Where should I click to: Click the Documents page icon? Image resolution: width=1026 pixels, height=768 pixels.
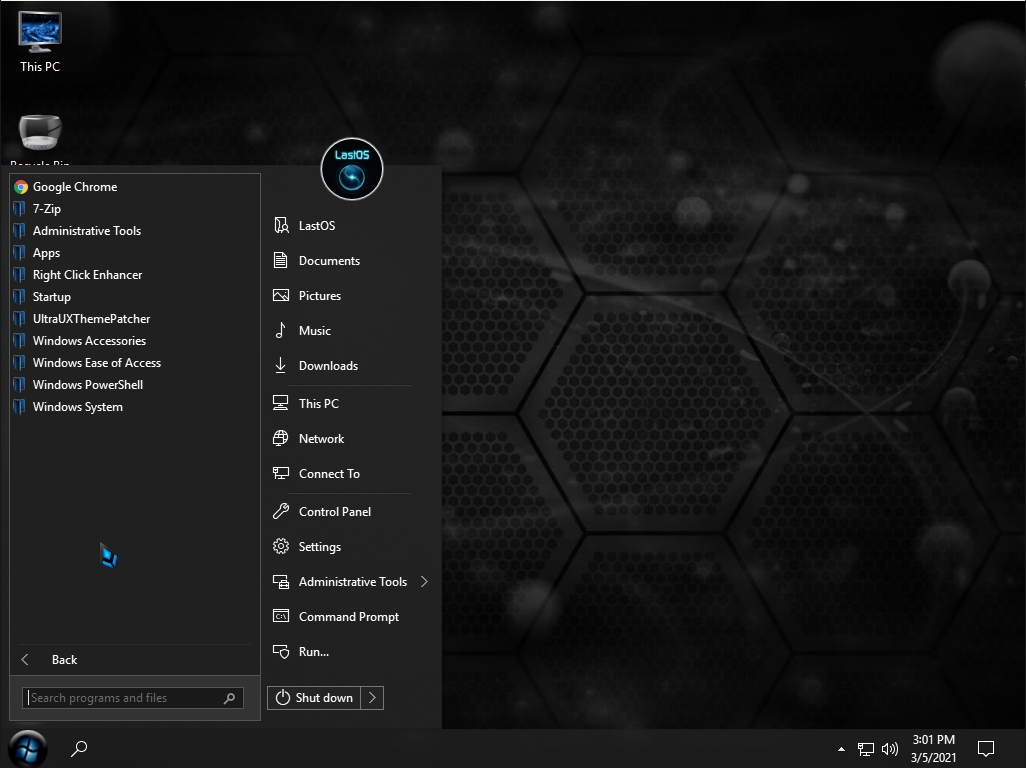pyautogui.click(x=281, y=260)
